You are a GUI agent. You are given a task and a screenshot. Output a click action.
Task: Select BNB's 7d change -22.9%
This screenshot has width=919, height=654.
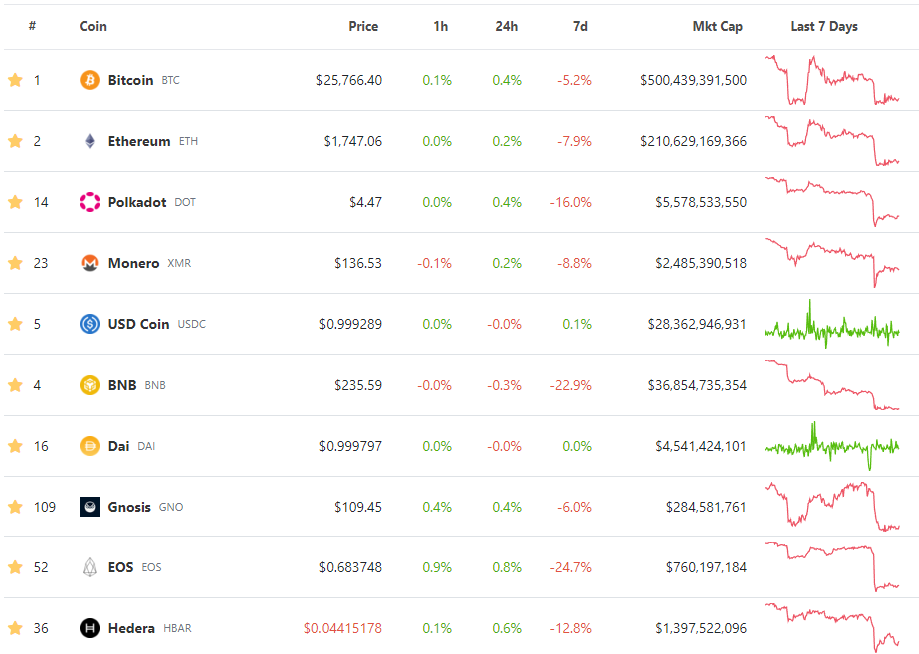[570, 385]
